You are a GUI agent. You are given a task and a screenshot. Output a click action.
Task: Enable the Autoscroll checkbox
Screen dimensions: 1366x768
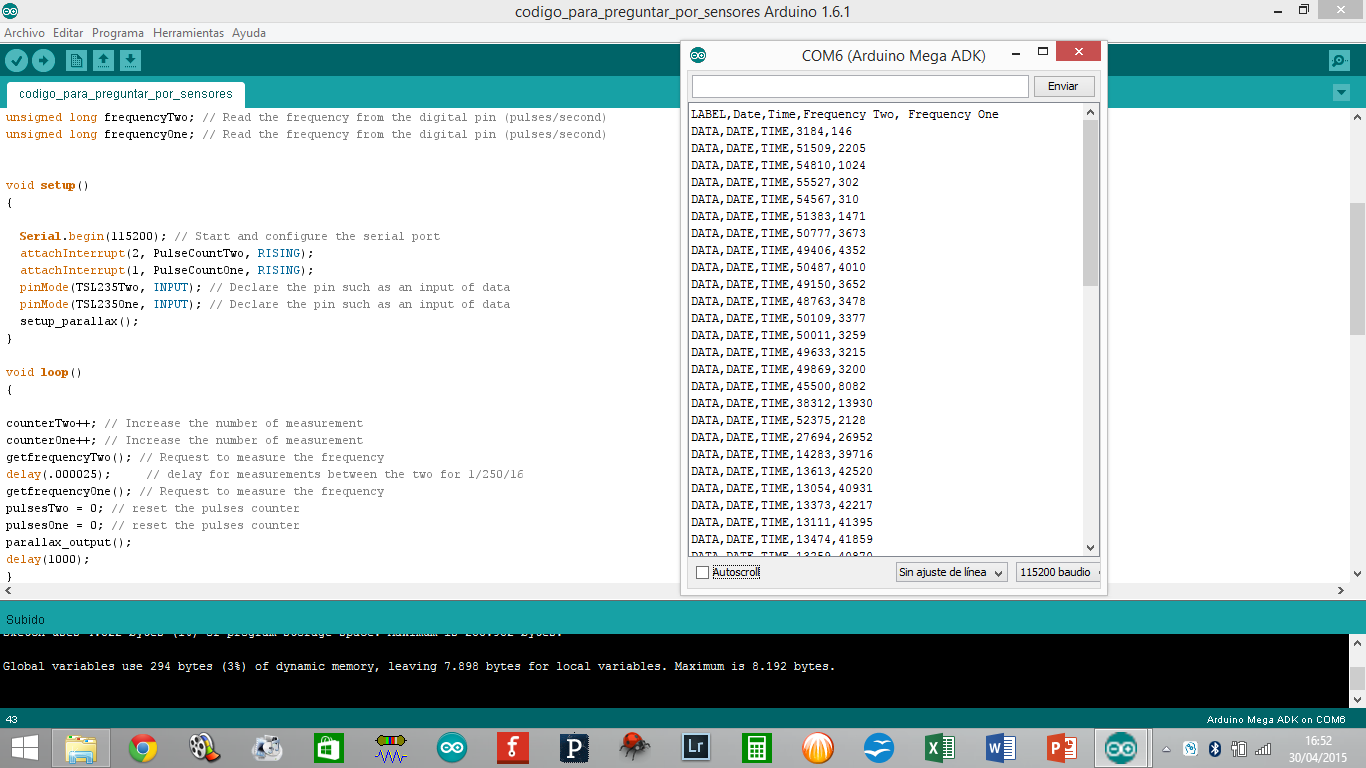702,572
